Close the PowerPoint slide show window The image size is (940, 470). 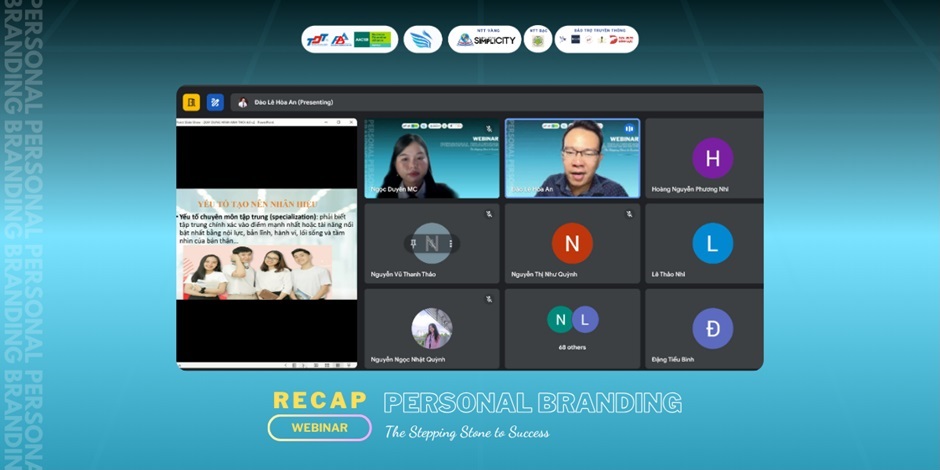click(351, 122)
